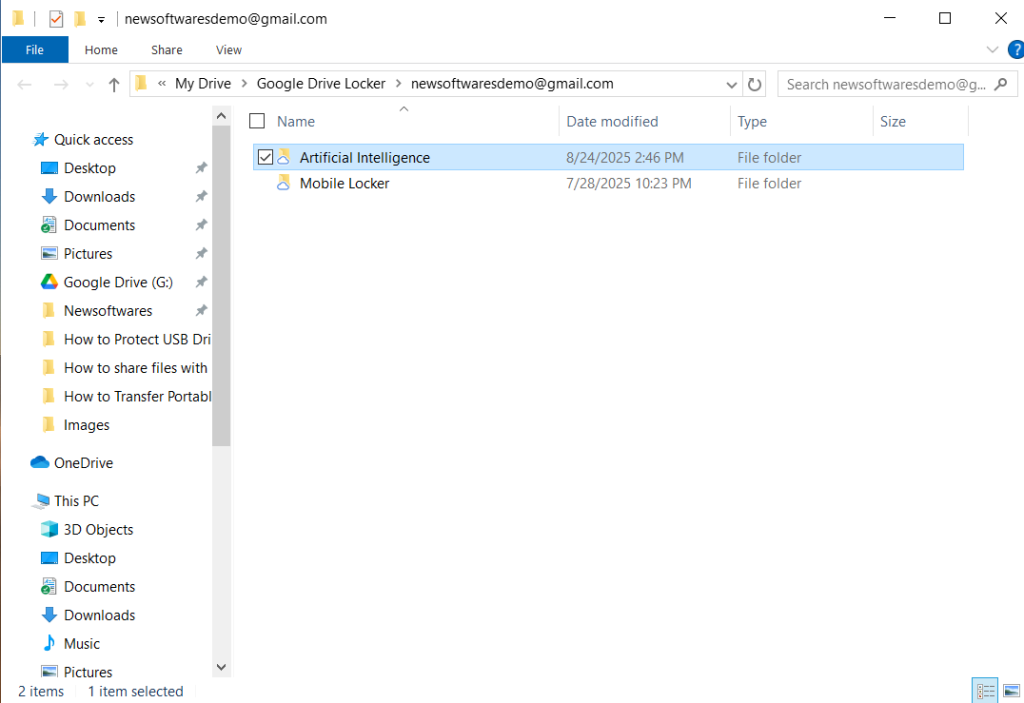Navigate to Google Drive Locker breadcrumb

pos(321,84)
